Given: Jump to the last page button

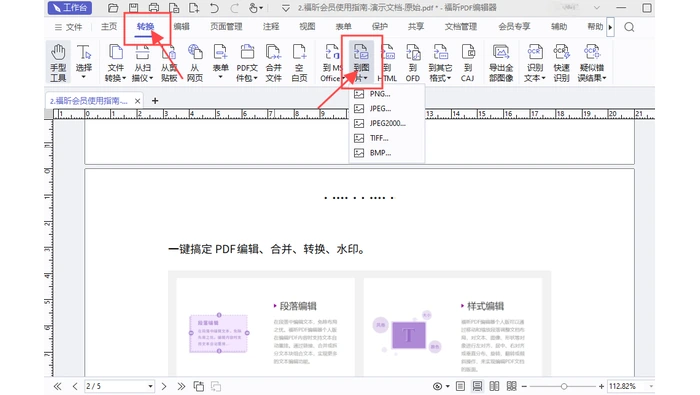Looking at the screenshot, I should pyautogui.click(x=181, y=387).
